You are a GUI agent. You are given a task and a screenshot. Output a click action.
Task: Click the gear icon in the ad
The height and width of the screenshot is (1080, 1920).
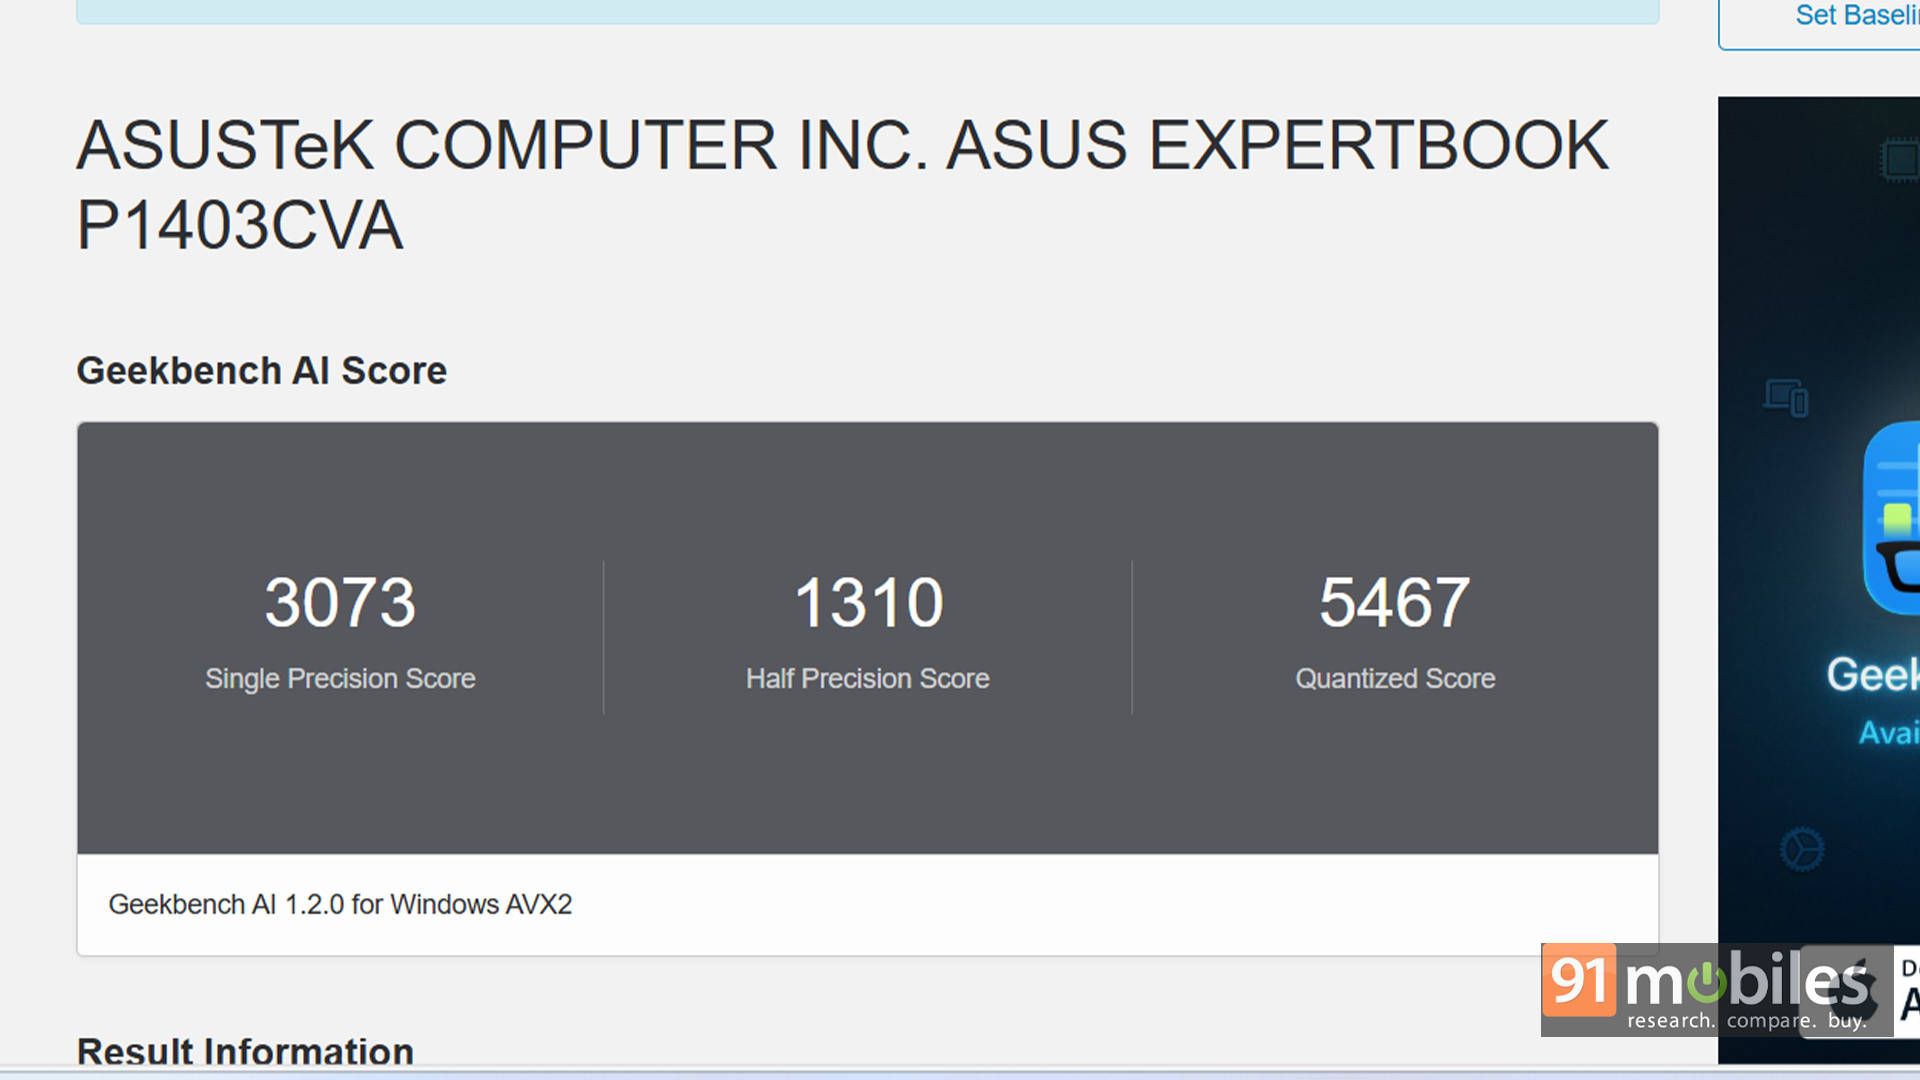point(1802,849)
